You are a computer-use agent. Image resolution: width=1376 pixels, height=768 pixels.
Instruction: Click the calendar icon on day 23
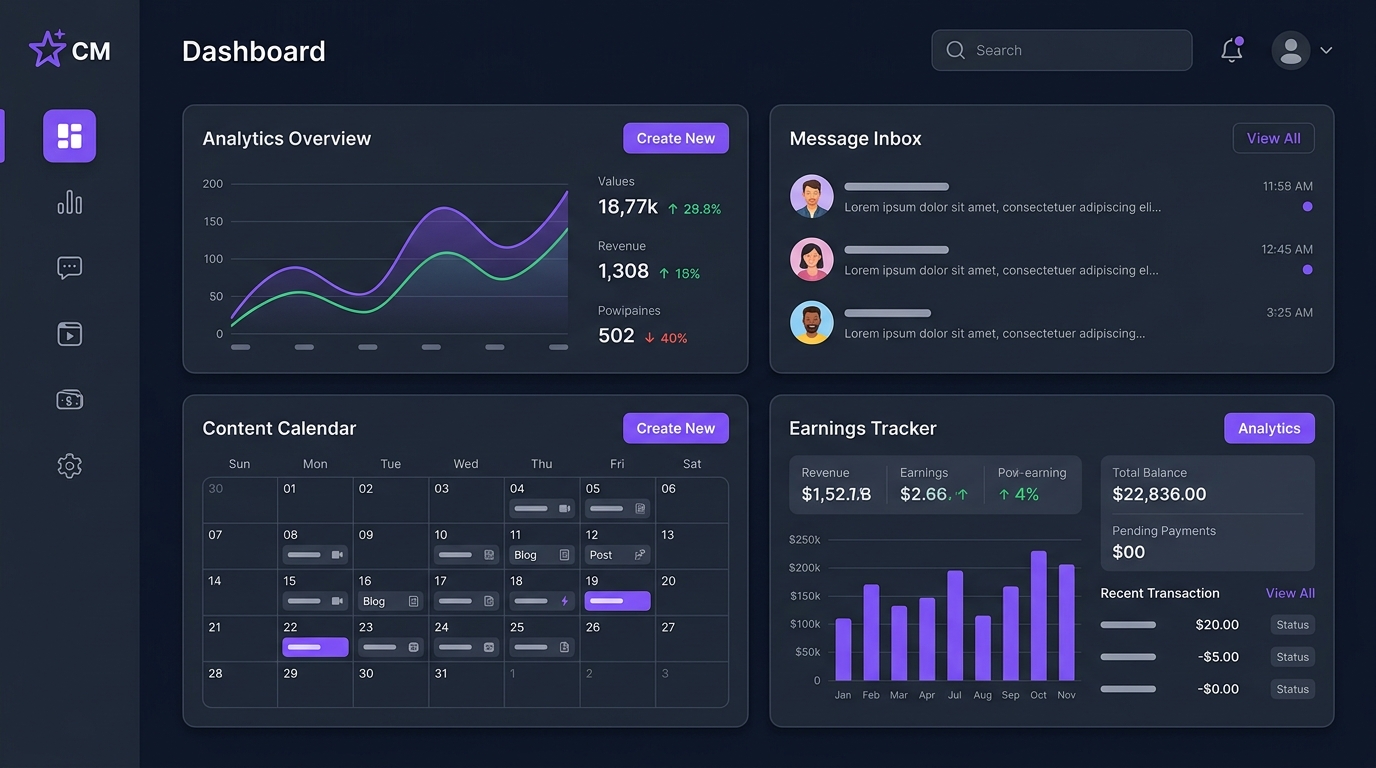point(413,647)
